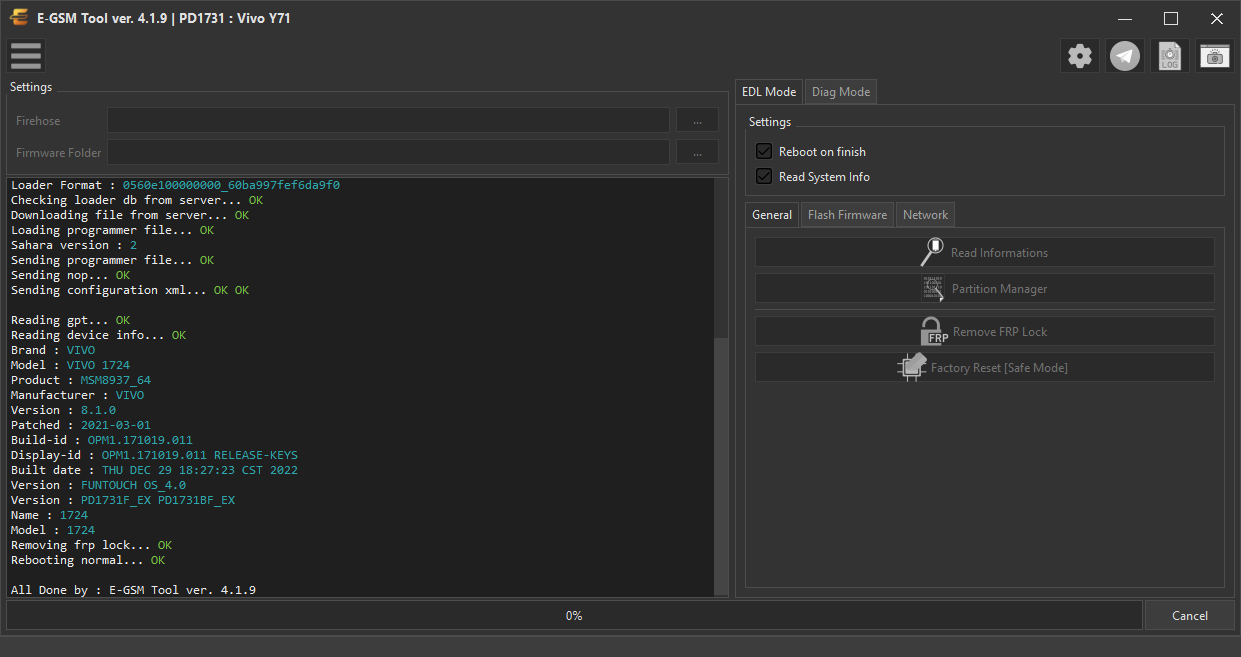The height and width of the screenshot is (657, 1241).
Task: Switch to EDL Mode tab
Action: 768,91
